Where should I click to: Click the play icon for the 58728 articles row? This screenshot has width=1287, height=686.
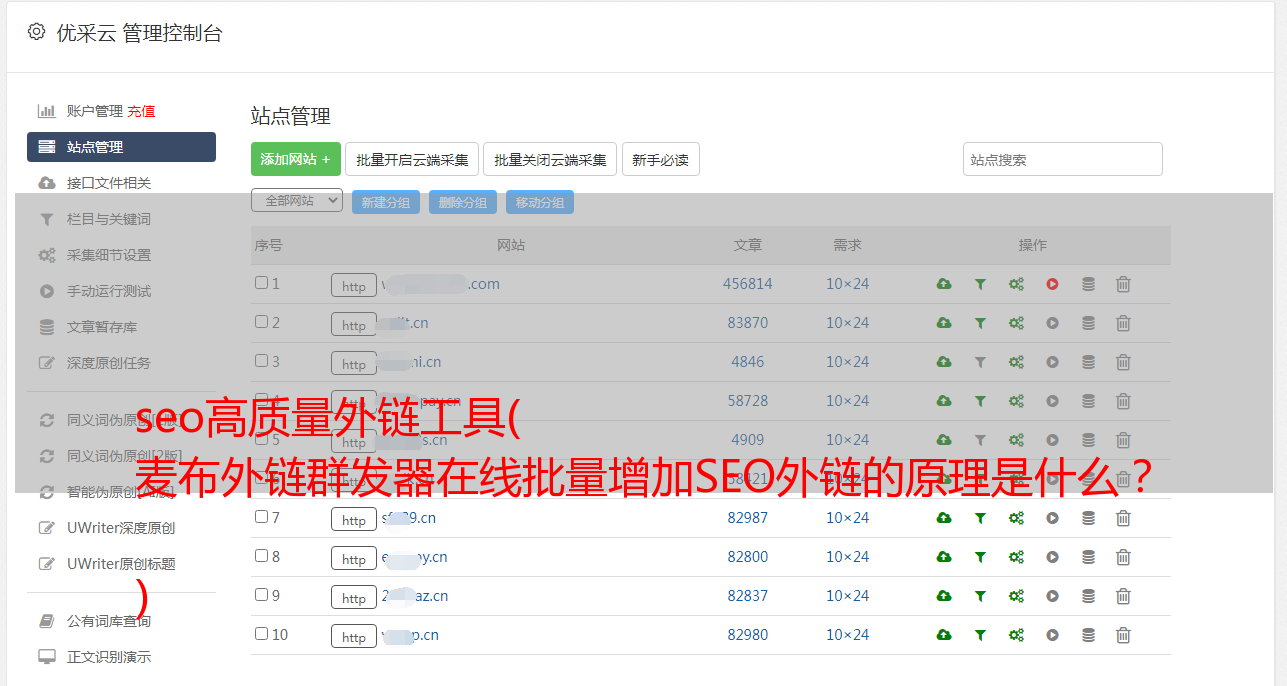click(1052, 401)
